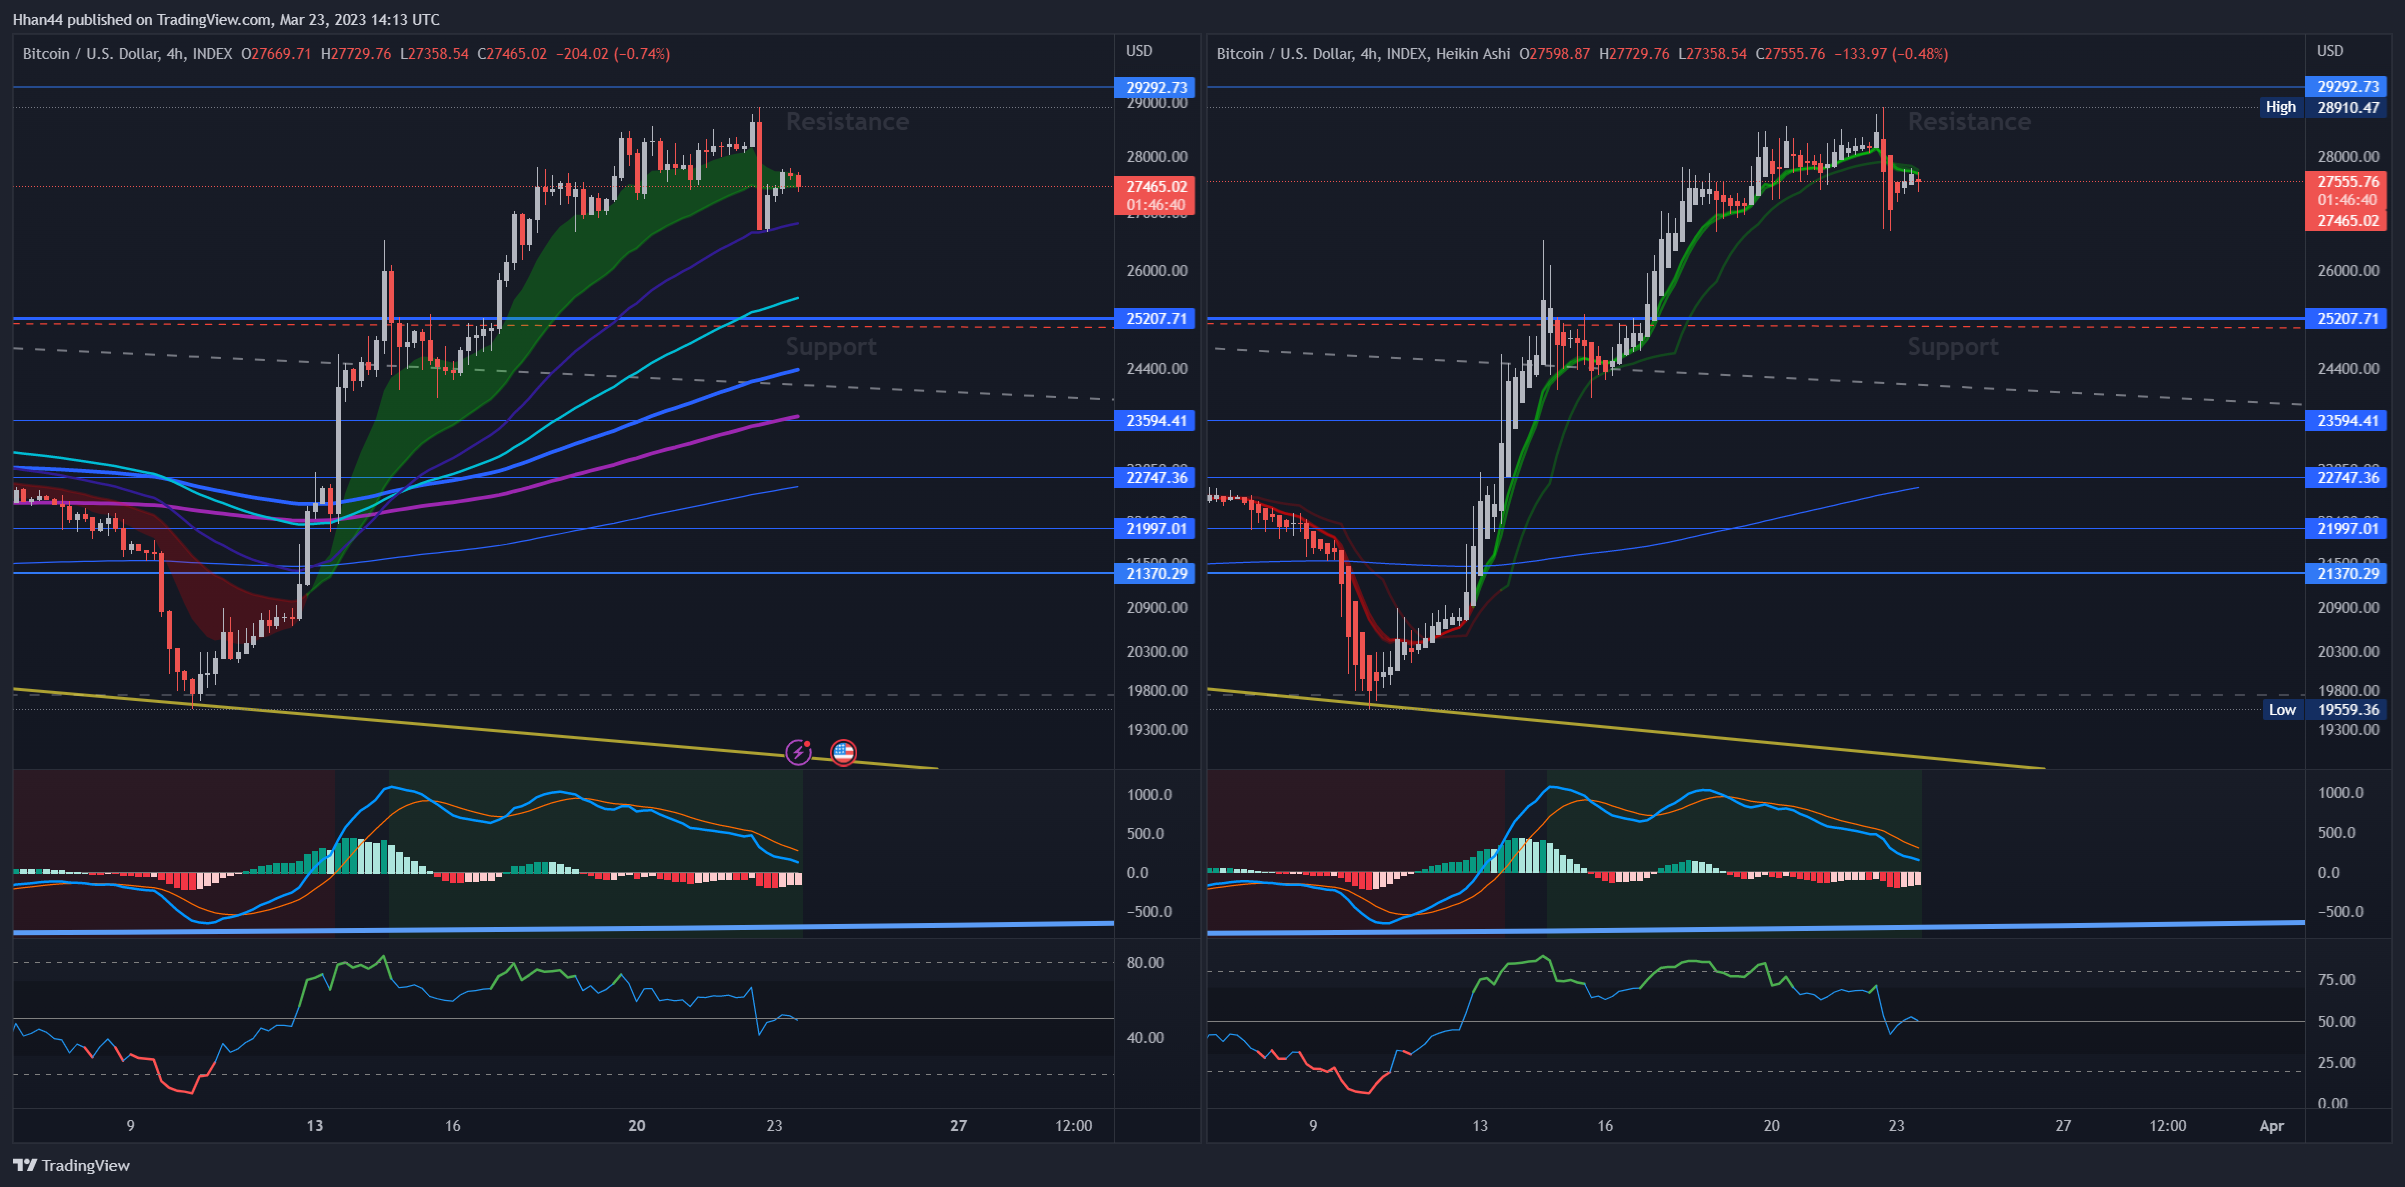The image size is (2405, 1187).
Task: Click the USD currency label on left chart
Action: 1139,51
